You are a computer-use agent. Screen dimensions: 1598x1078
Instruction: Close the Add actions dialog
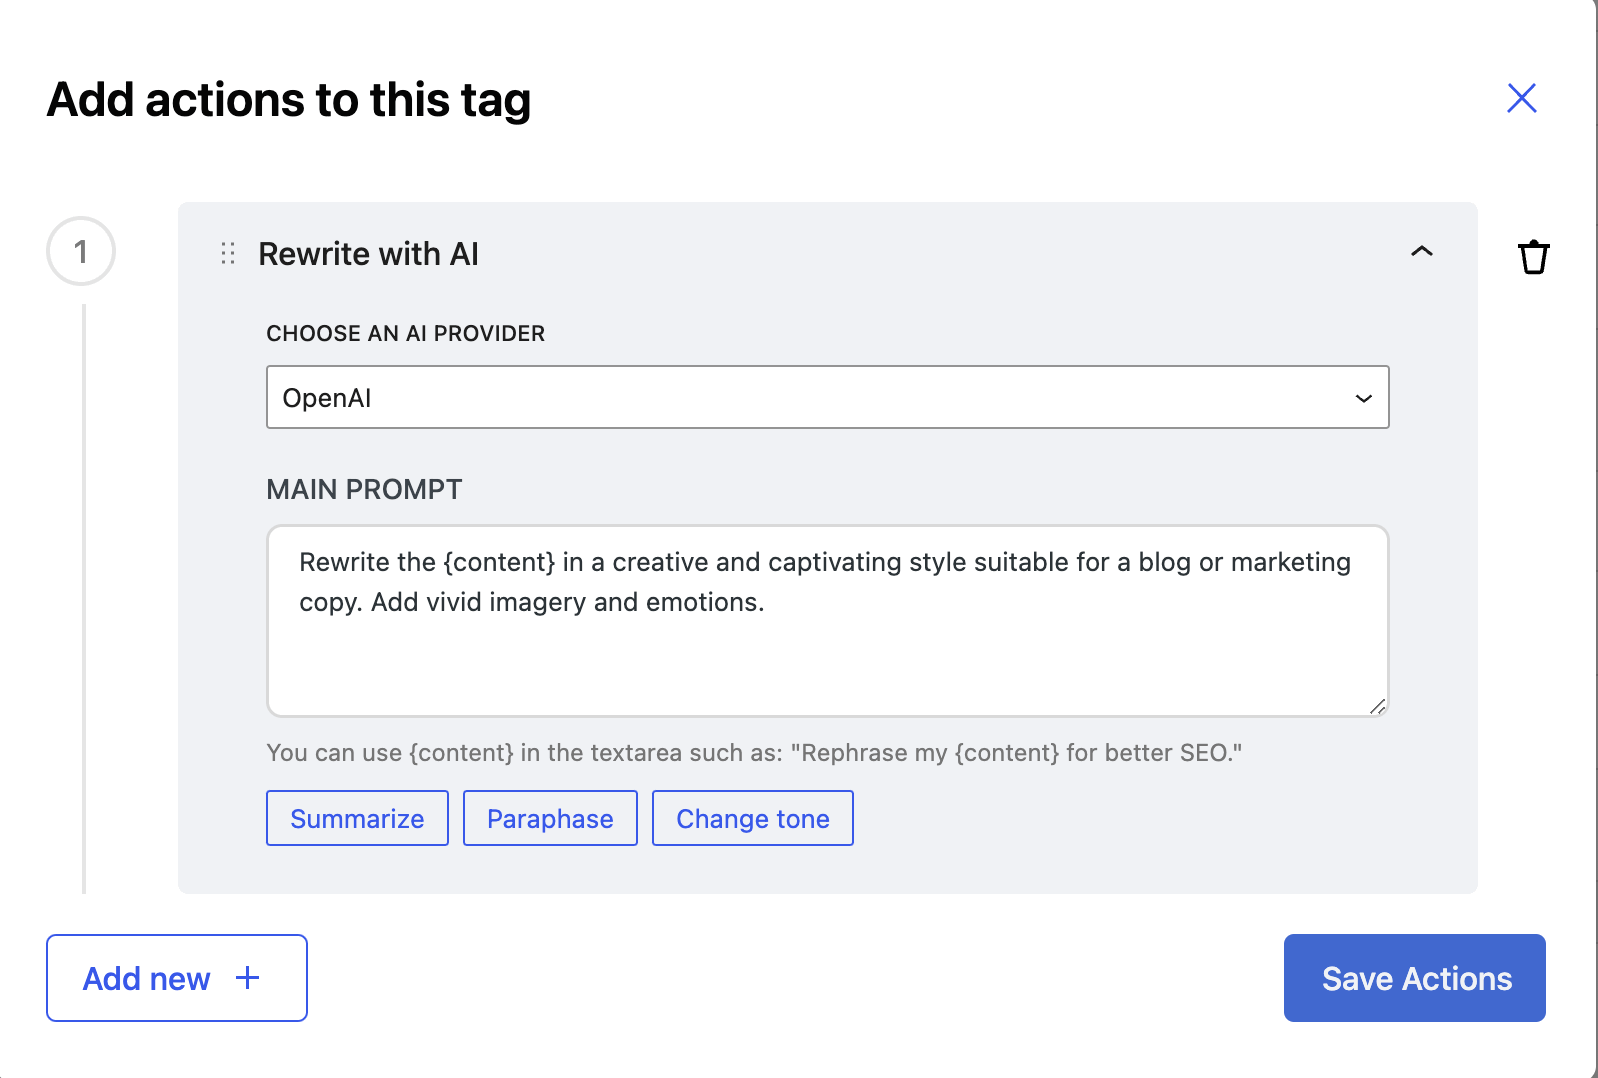[1521, 98]
